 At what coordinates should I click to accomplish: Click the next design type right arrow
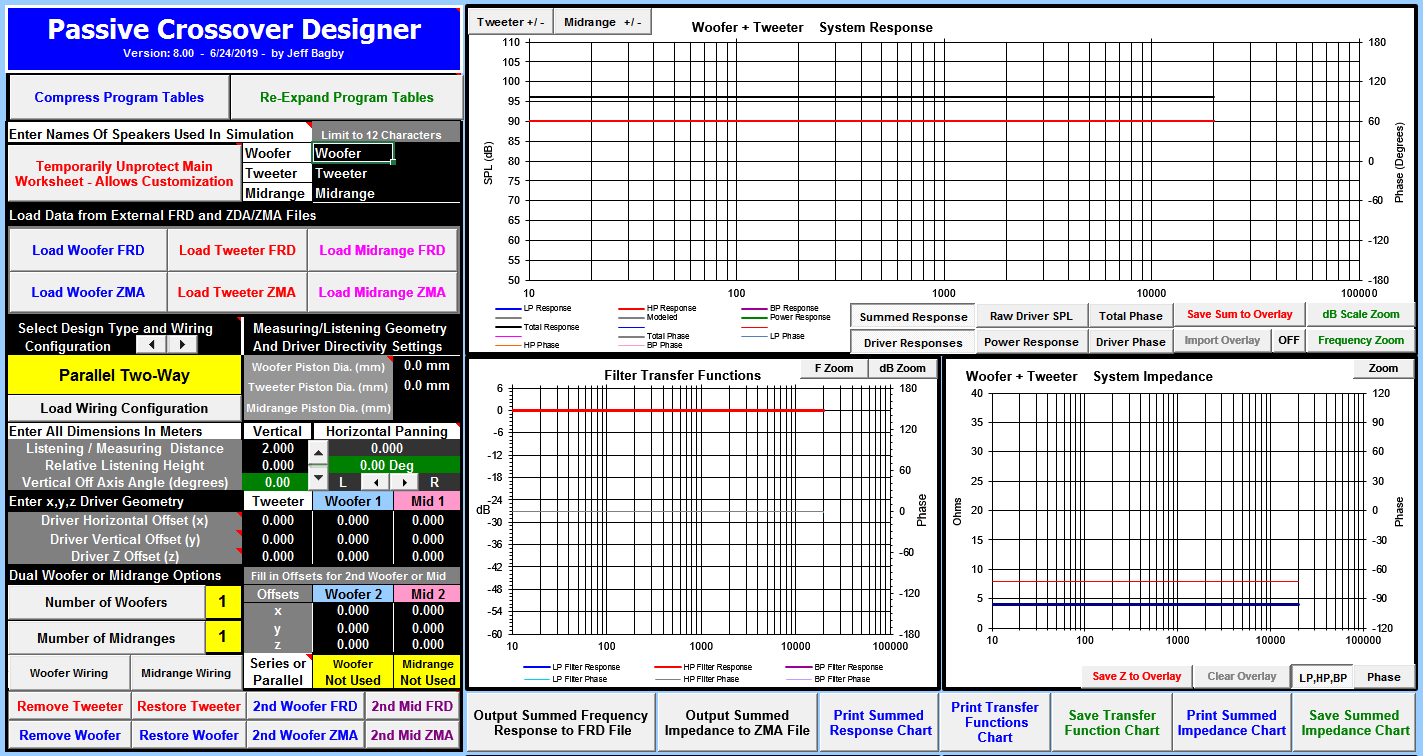coord(181,344)
